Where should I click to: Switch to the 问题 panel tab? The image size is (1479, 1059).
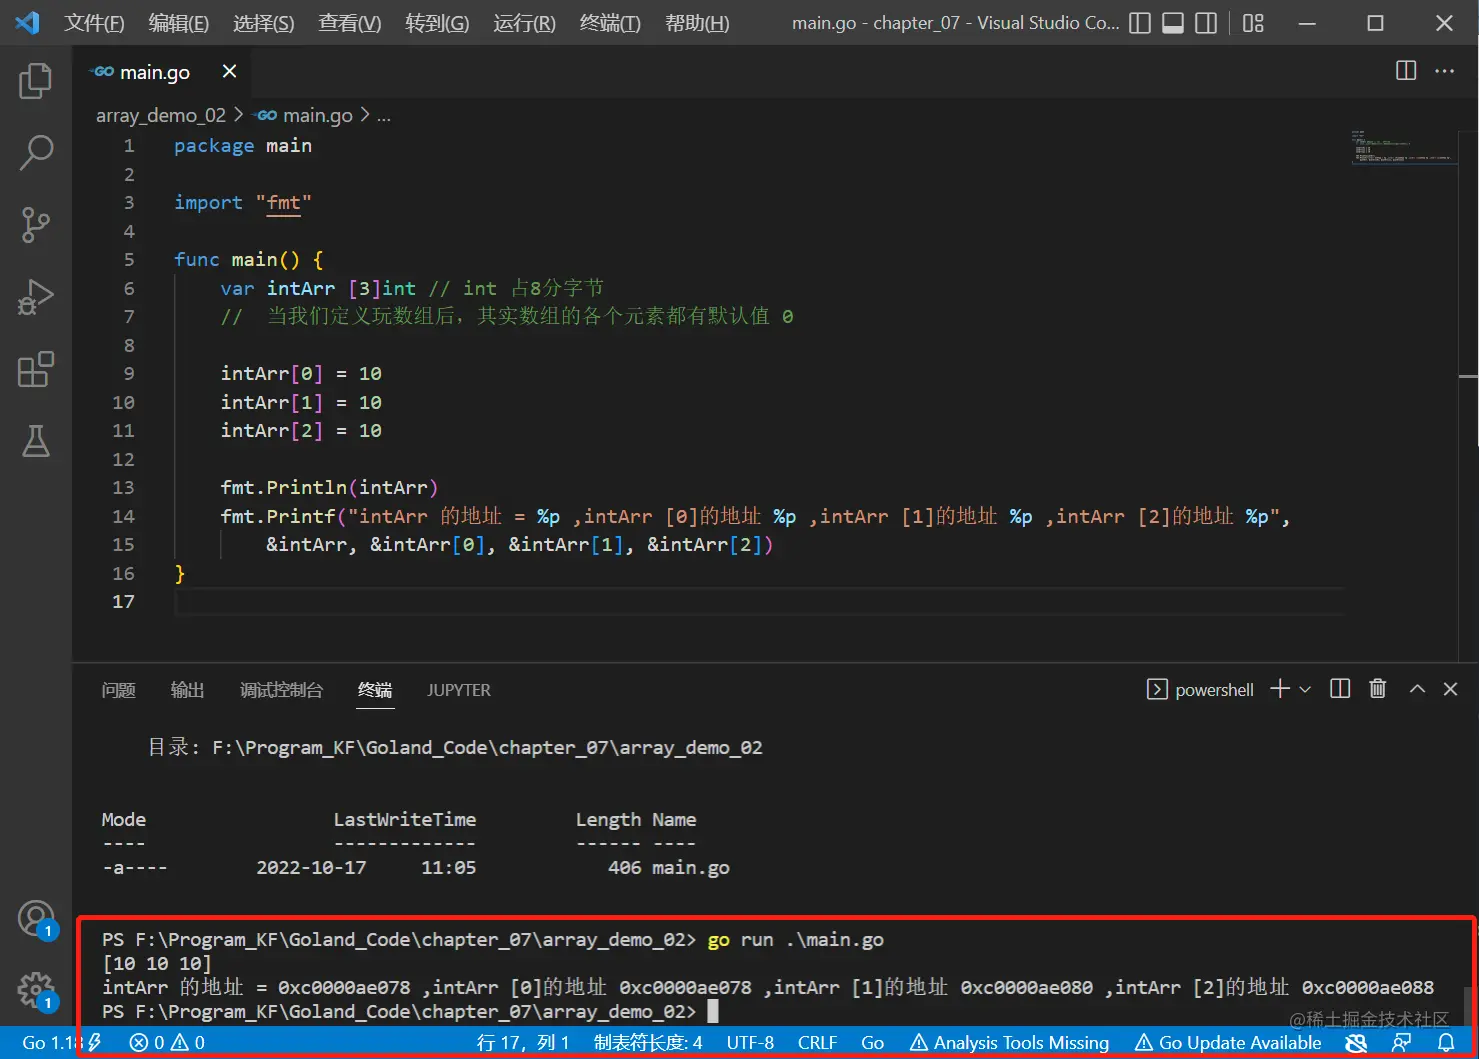(118, 690)
